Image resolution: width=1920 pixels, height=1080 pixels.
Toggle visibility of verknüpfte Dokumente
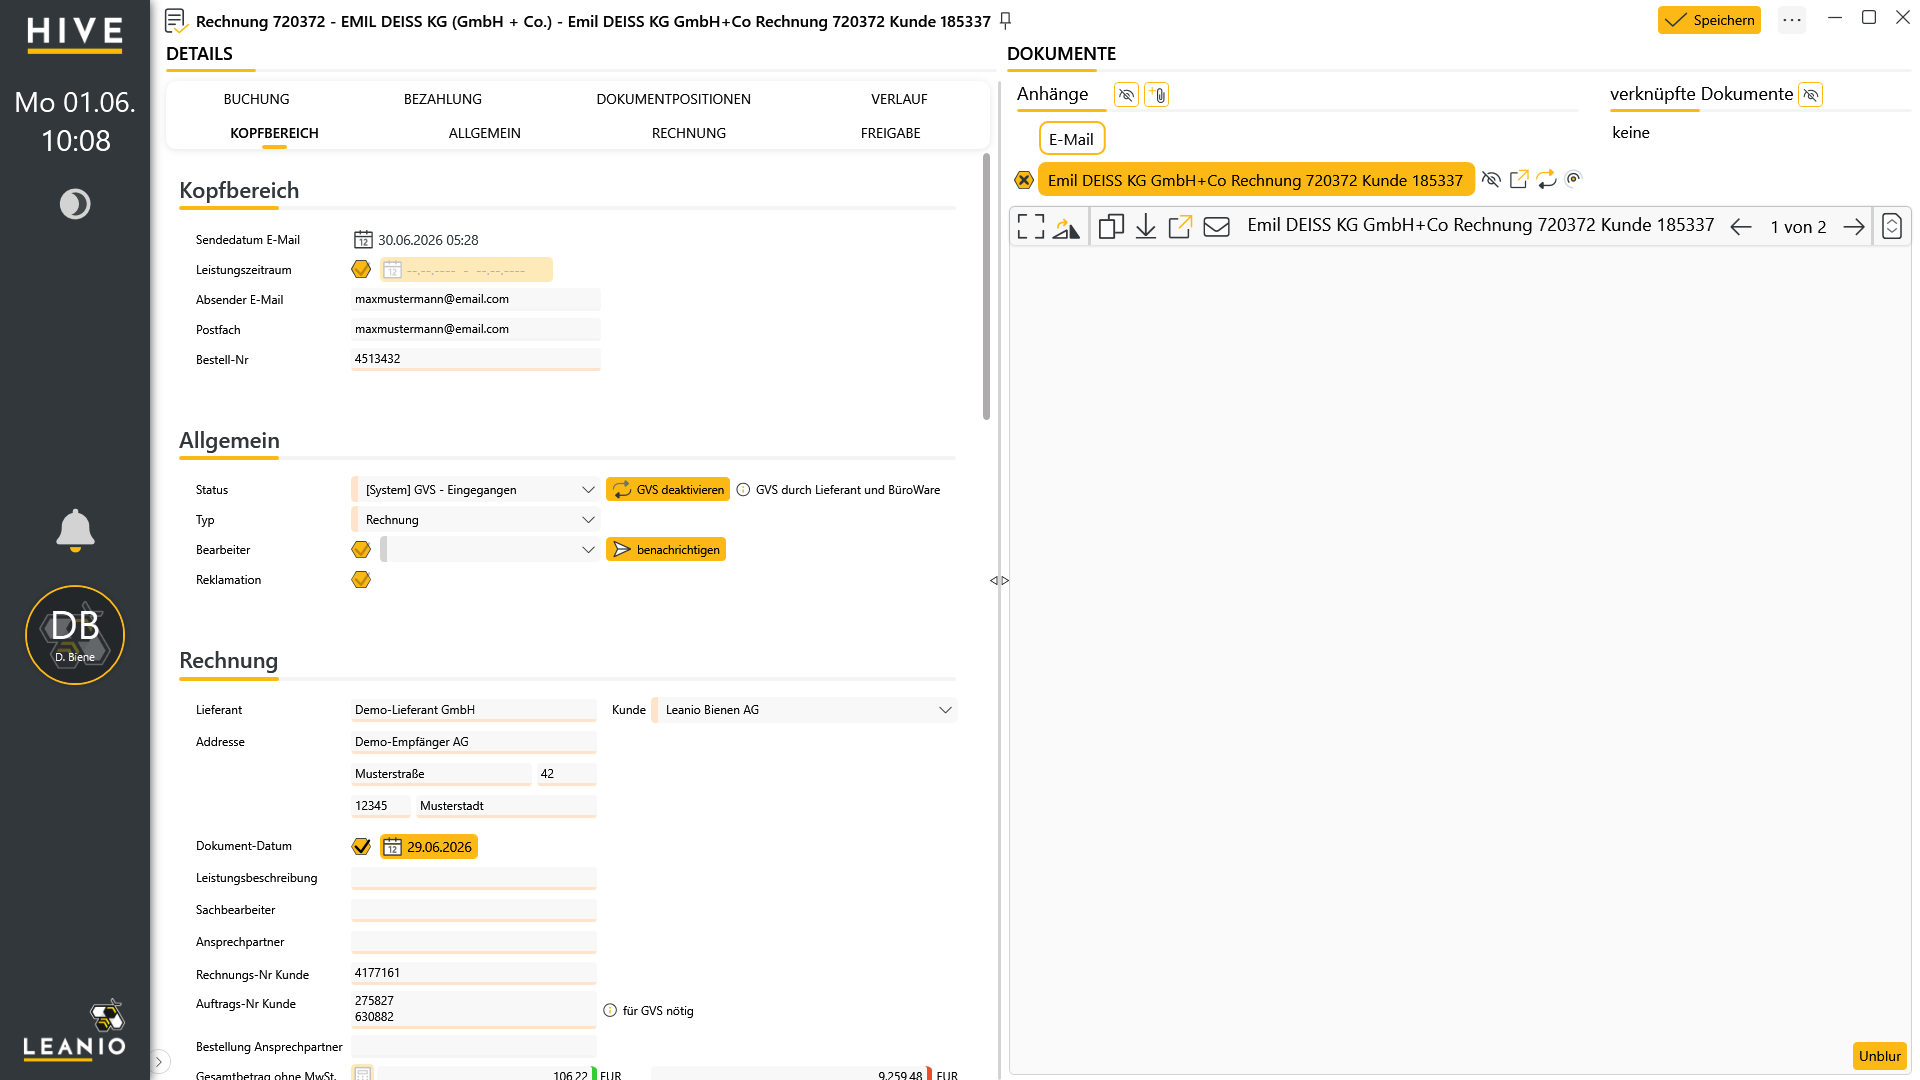click(x=1811, y=95)
